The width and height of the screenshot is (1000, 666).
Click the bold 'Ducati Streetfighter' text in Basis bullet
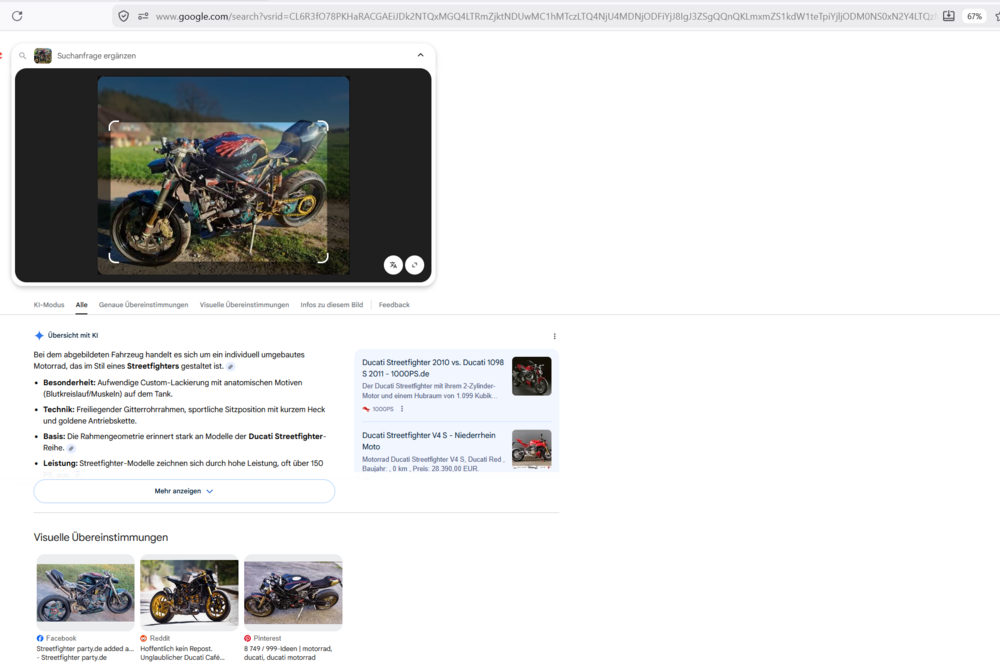click(286, 436)
